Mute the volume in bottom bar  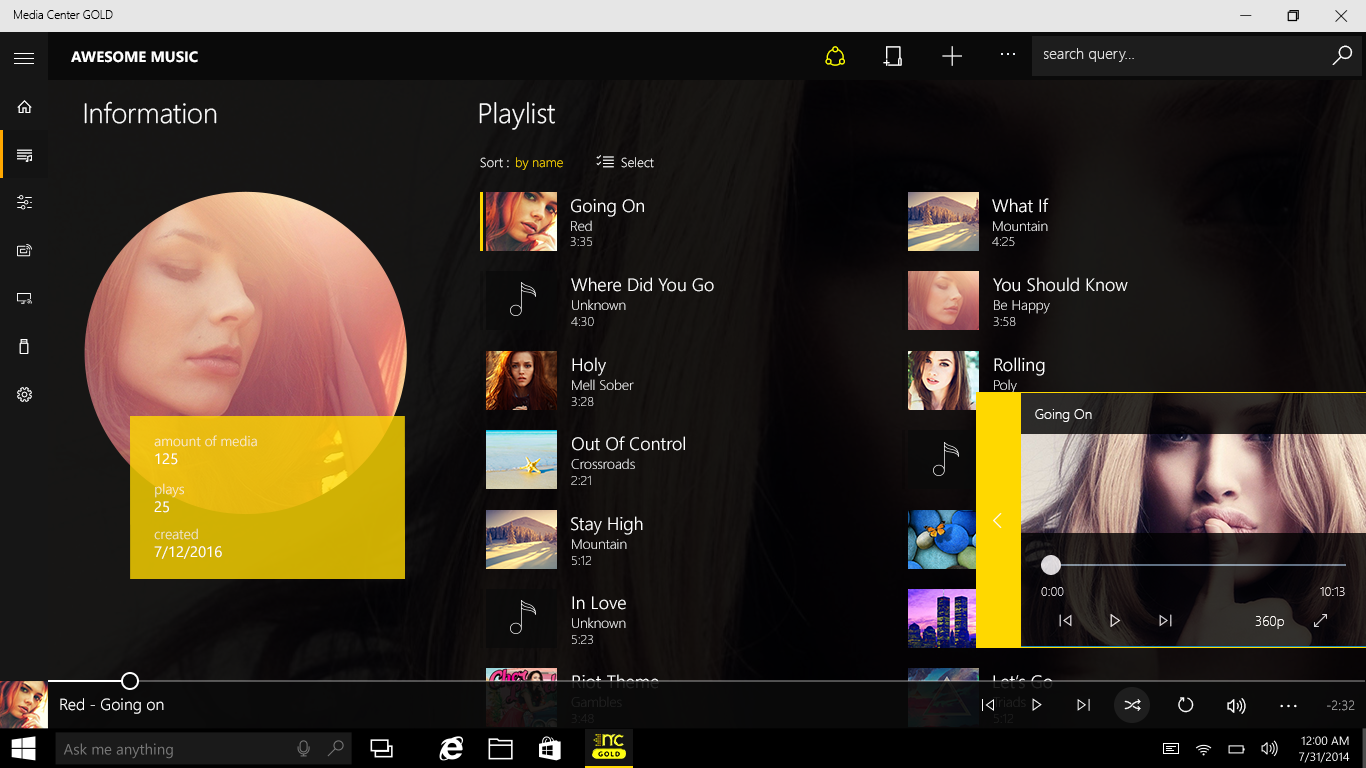coord(1236,706)
